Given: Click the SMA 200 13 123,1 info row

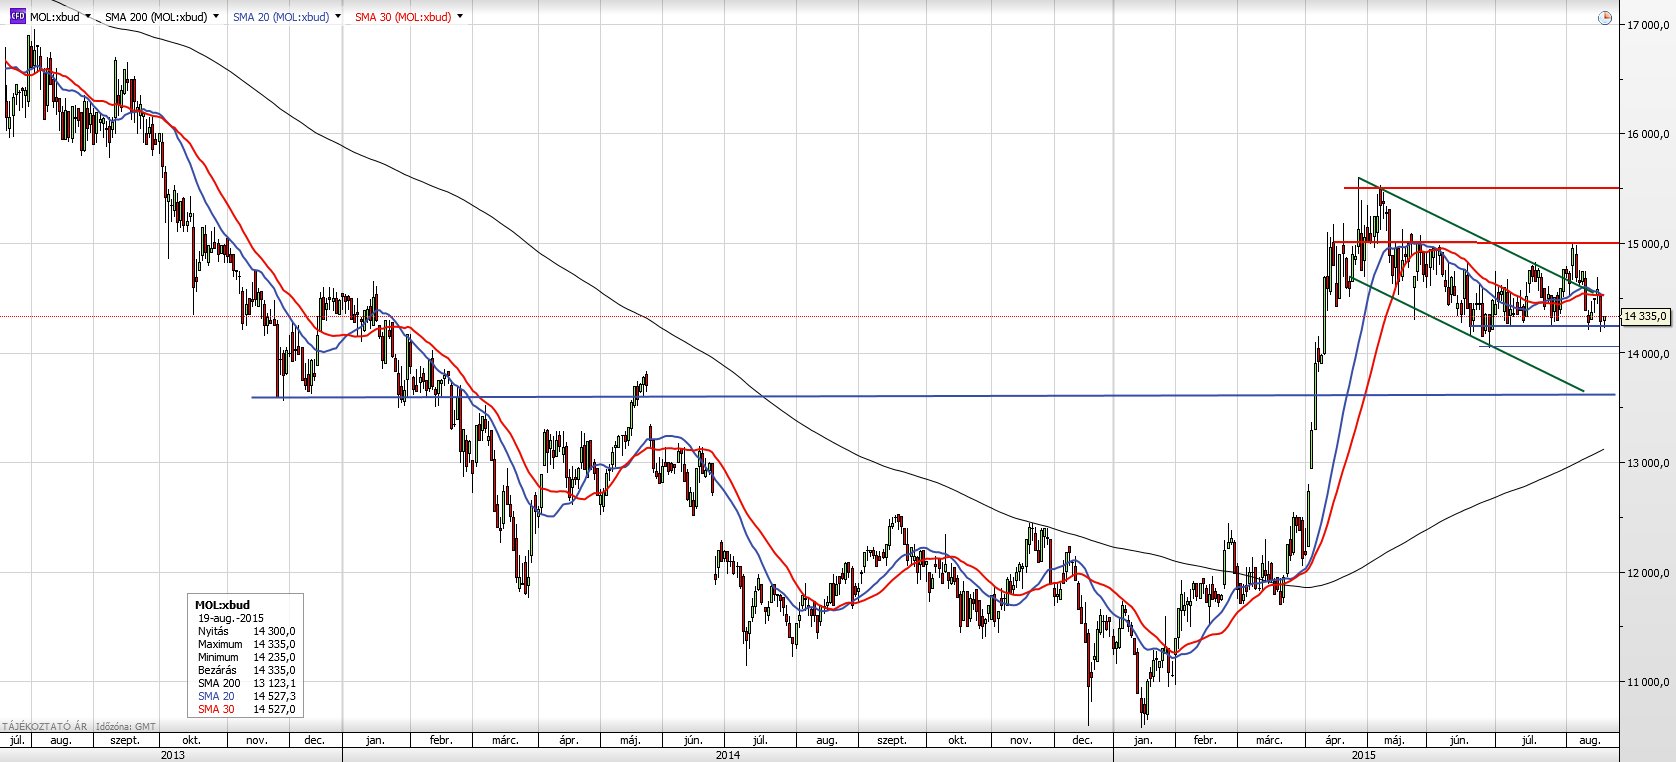Looking at the screenshot, I should [x=246, y=683].
